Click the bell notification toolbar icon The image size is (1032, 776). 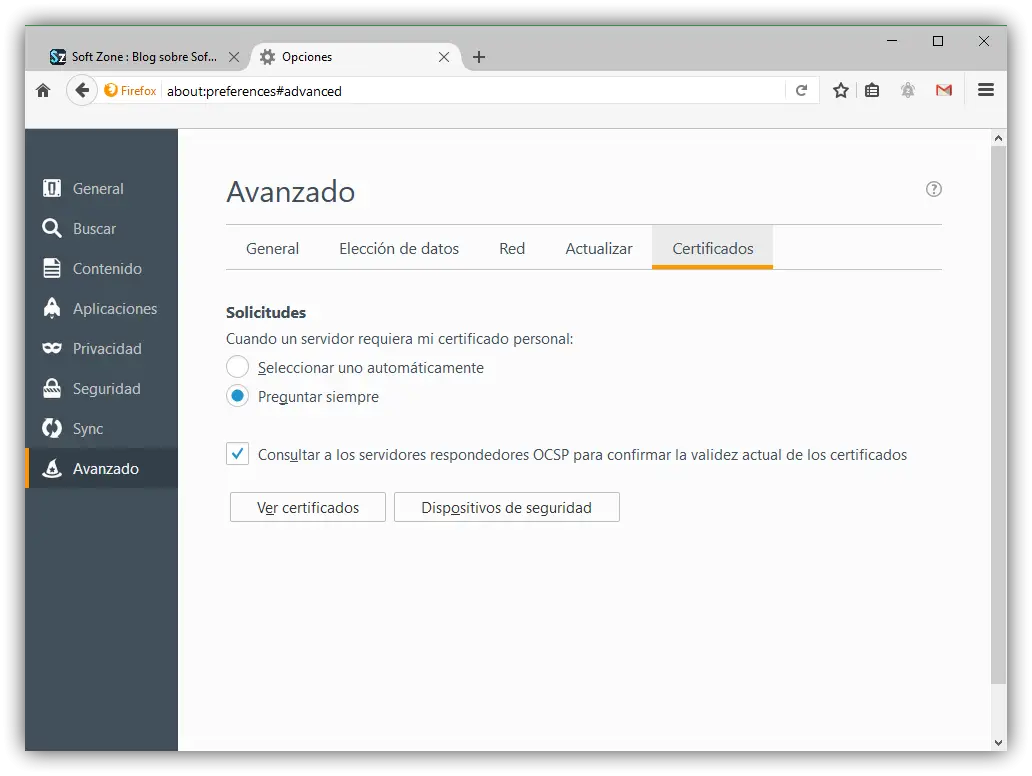pyautogui.click(x=908, y=91)
